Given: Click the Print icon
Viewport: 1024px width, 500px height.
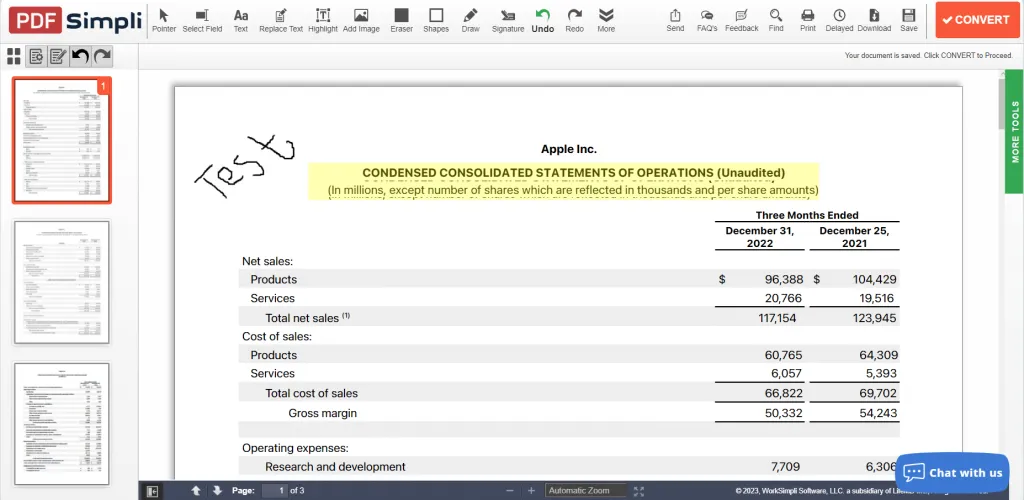Looking at the screenshot, I should tap(808, 20).
